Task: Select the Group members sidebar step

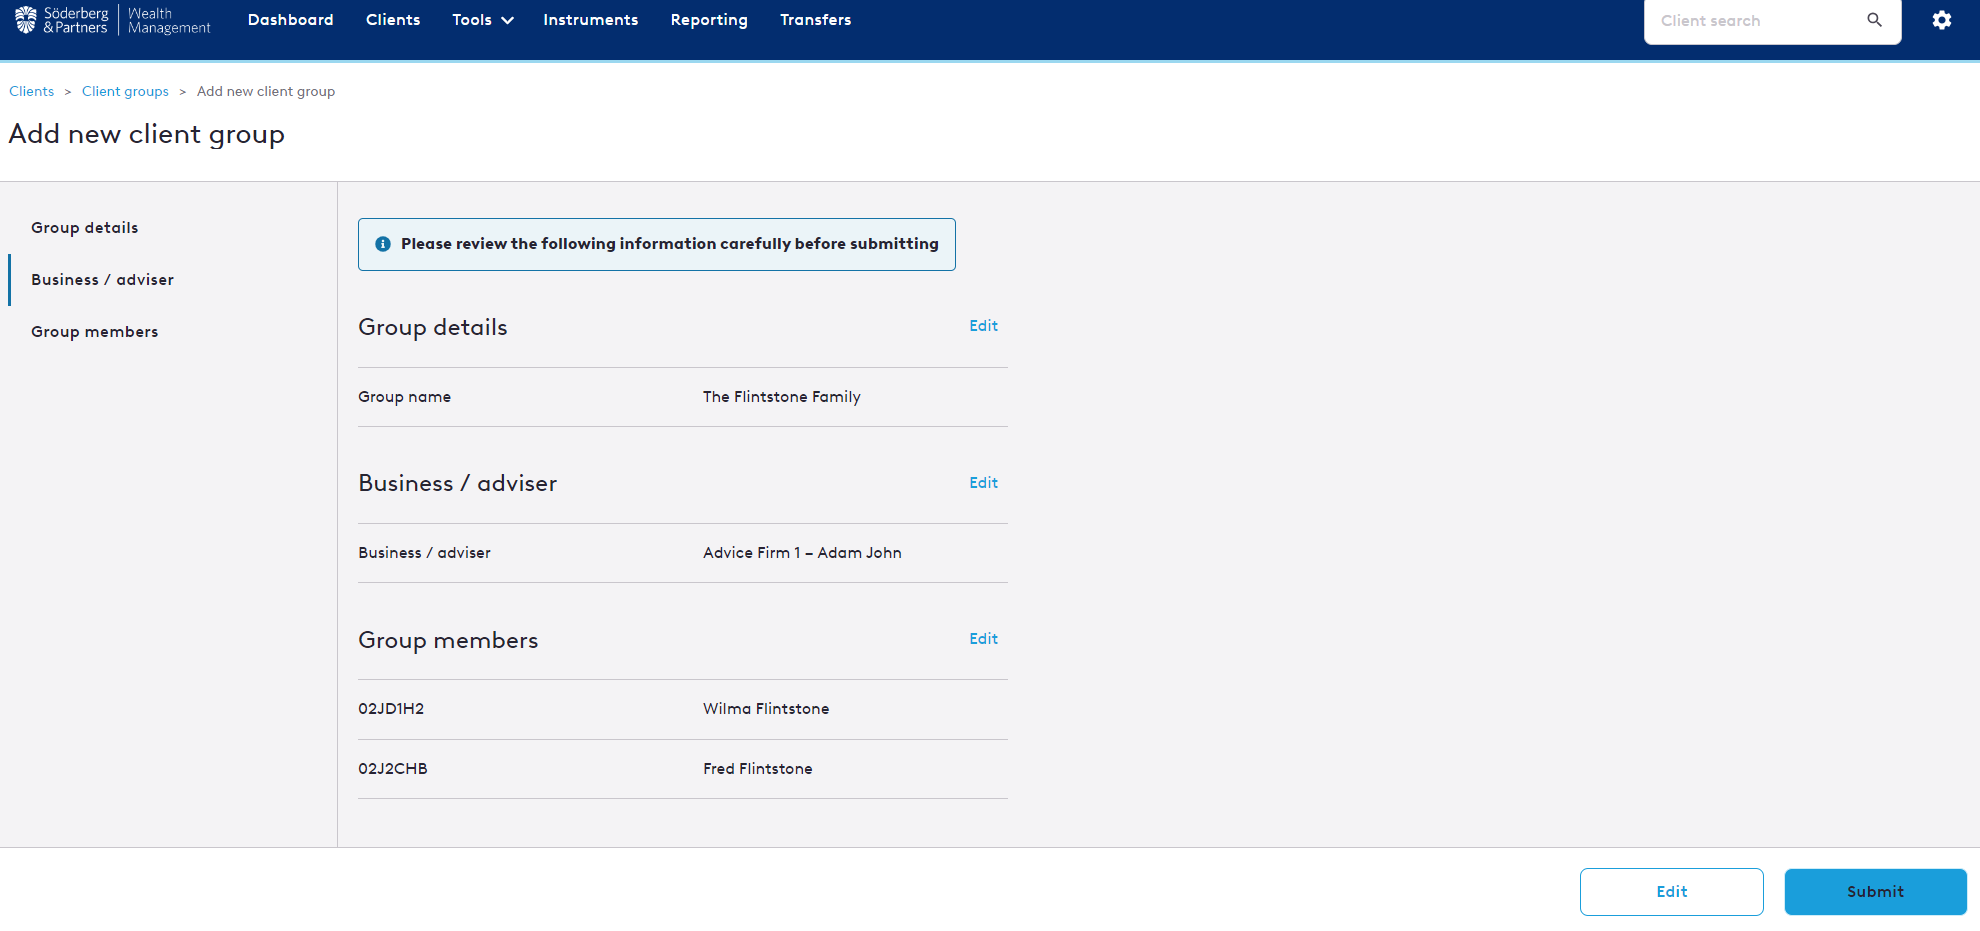Action: [95, 332]
